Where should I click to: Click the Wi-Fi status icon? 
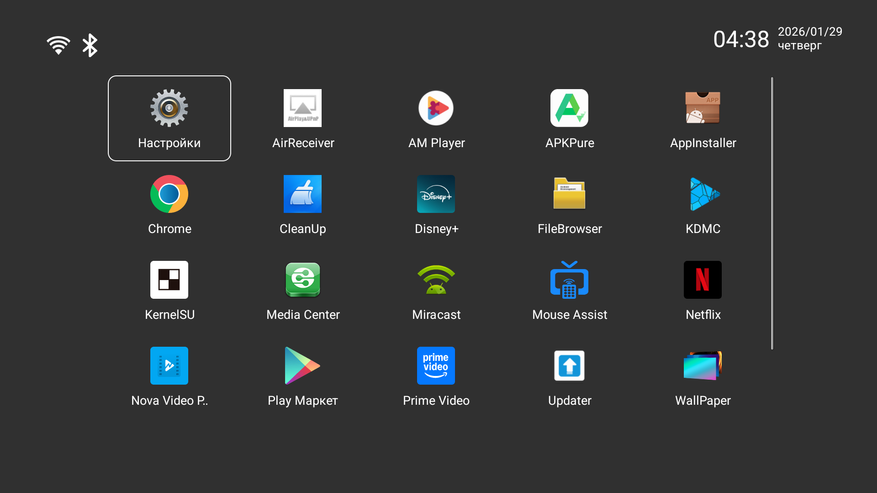58,45
